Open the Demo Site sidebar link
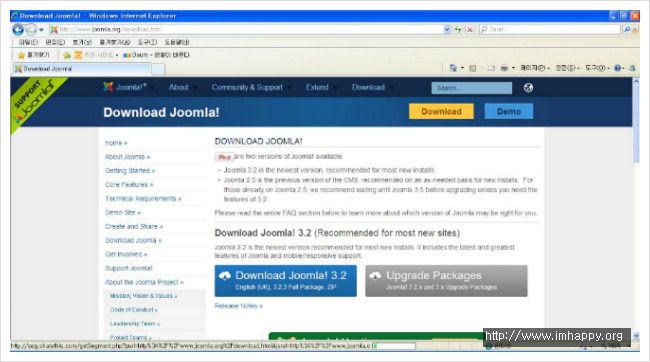650x362 pixels. [123, 212]
